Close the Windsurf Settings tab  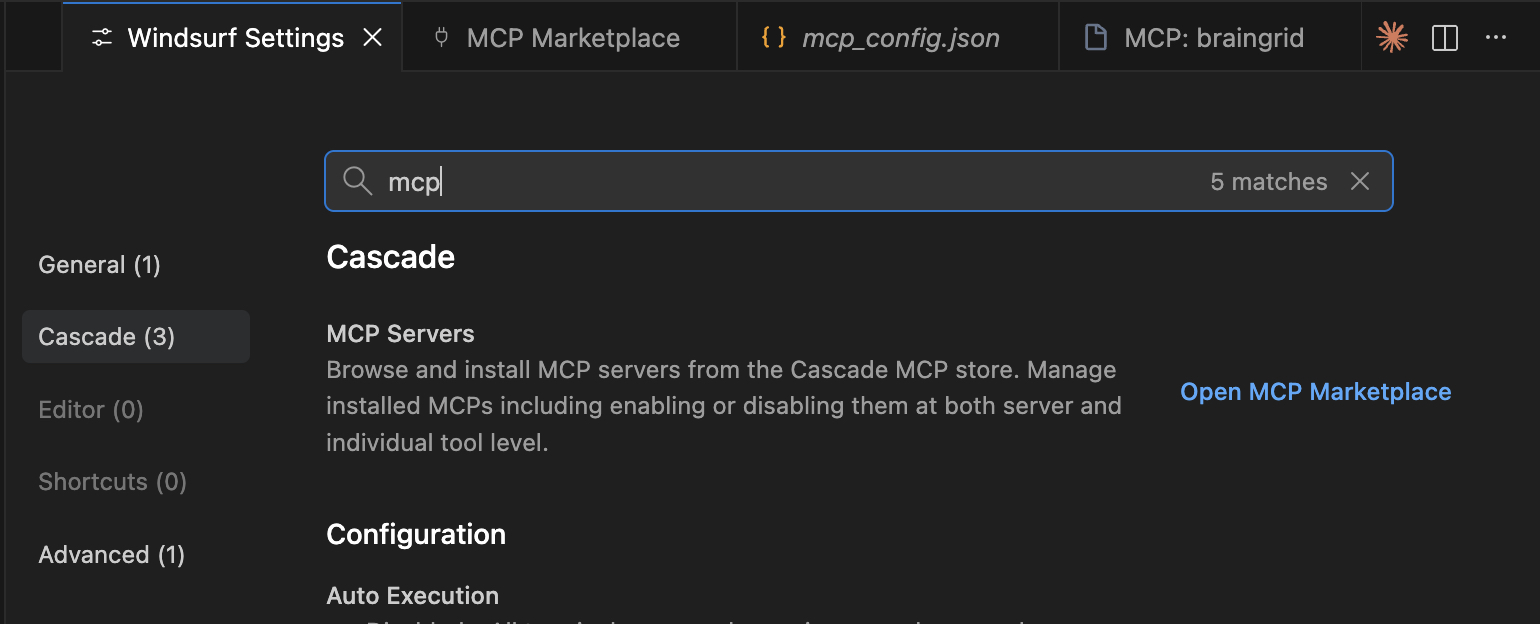[x=372, y=38]
